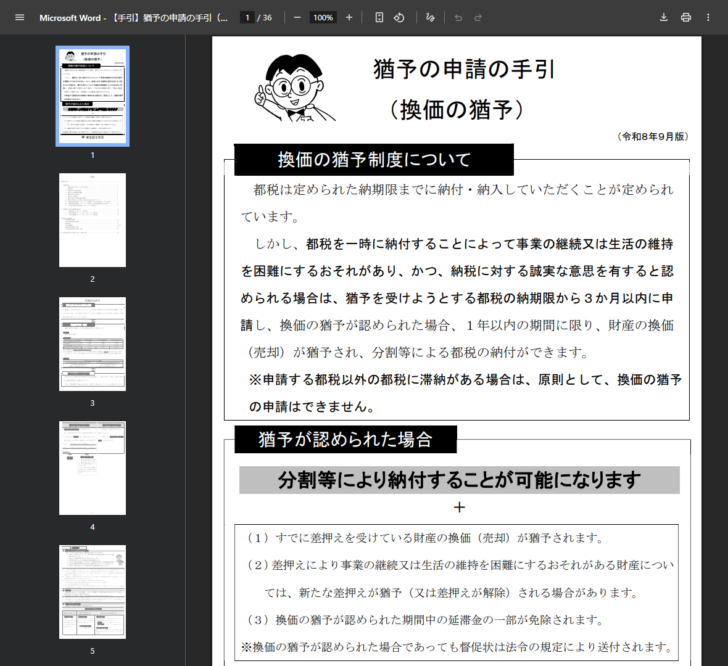Click the heading 猶予の申請の手引
The height and width of the screenshot is (666, 728).
coord(464,69)
